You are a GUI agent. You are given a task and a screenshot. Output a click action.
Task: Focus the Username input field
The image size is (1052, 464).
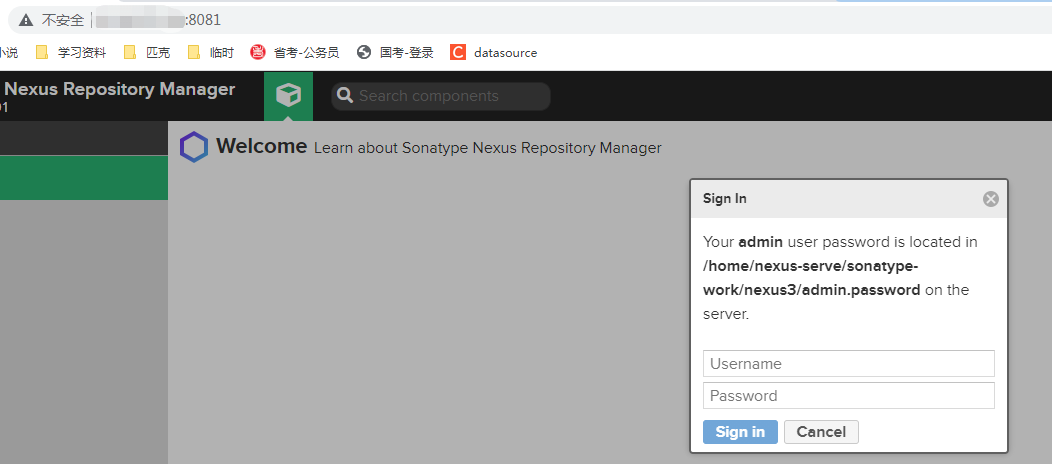(849, 364)
